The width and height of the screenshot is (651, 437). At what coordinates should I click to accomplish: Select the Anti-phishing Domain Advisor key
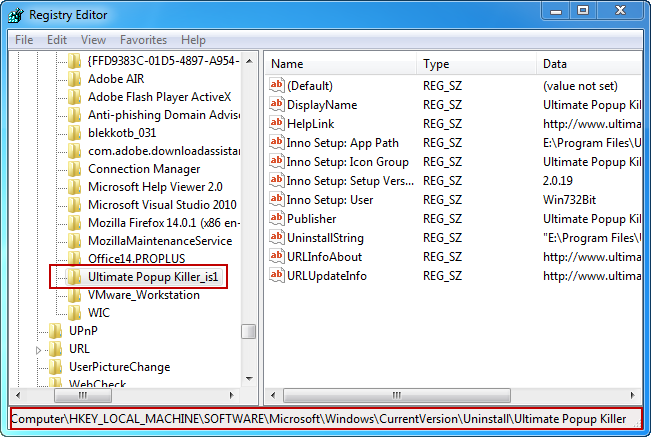(164, 115)
